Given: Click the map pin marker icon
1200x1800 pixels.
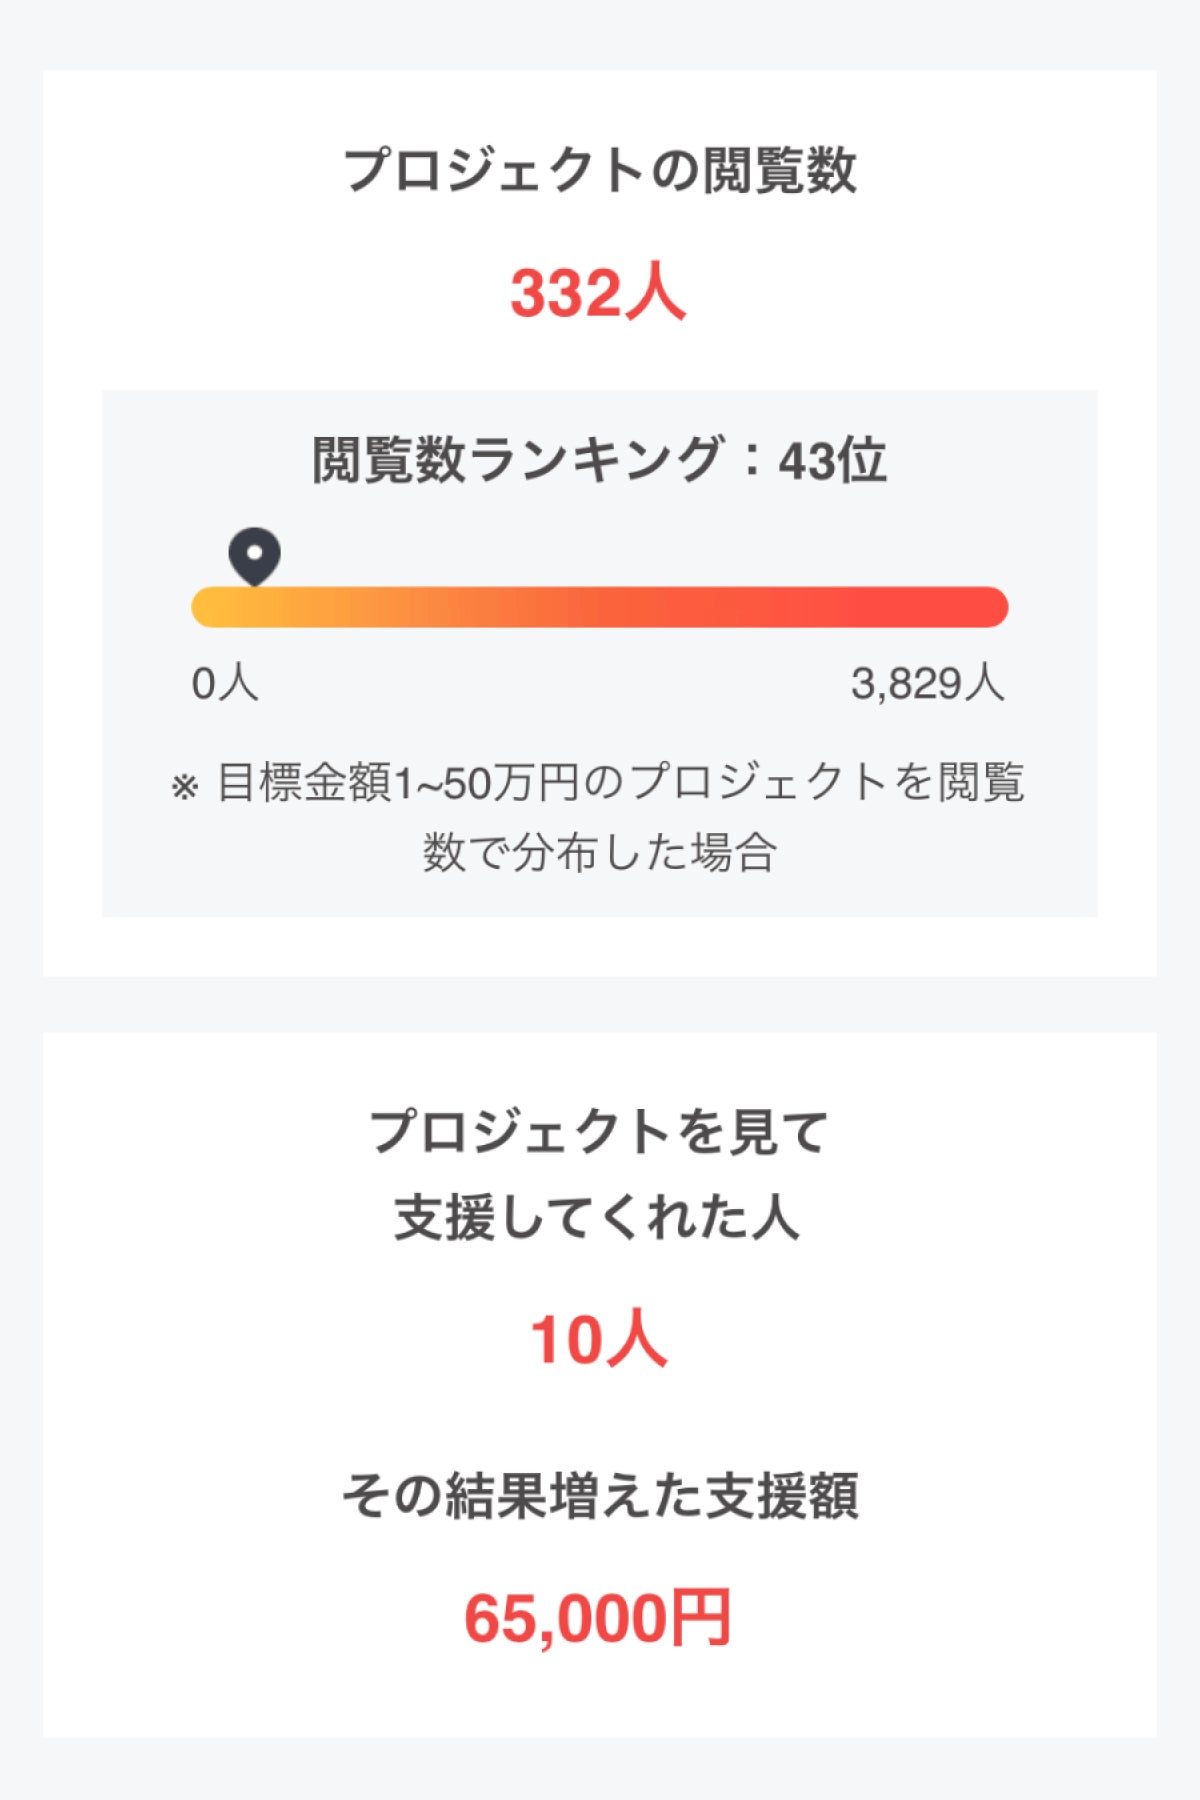Looking at the screenshot, I should coord(254,556).
